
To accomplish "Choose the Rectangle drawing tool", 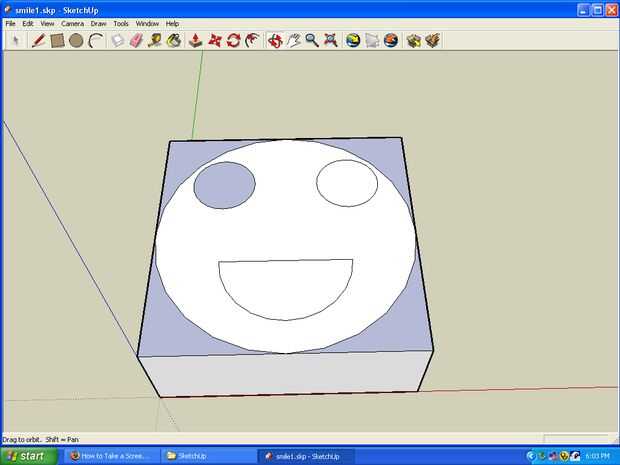I will pyautogui.click(x=57, y=41).
